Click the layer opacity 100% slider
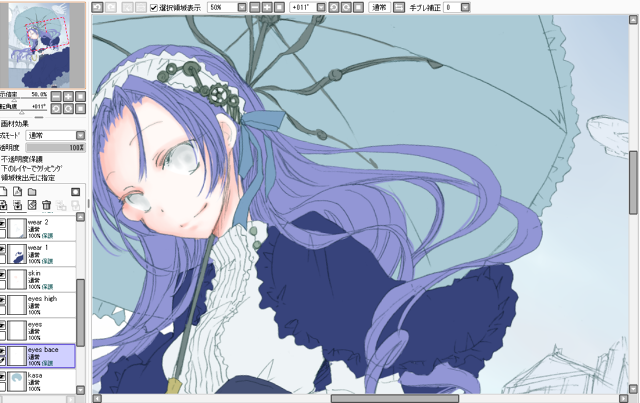 (x=56, y=147)
